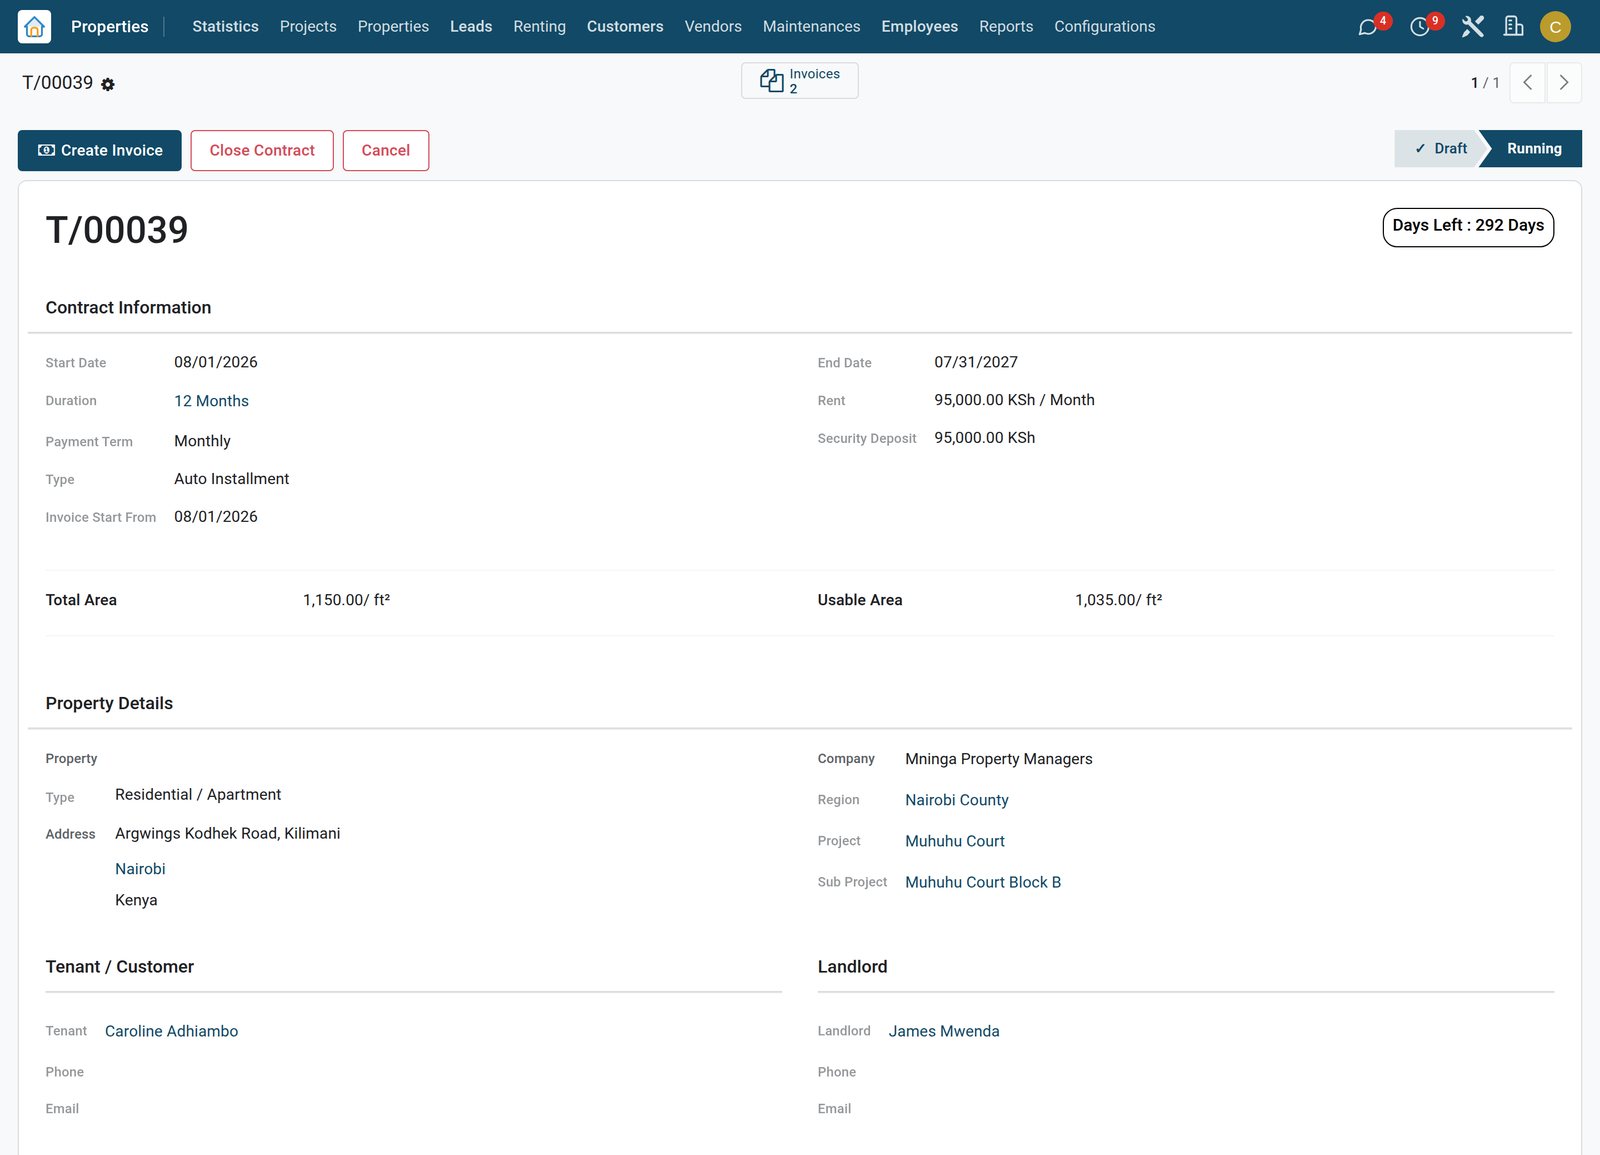The height and width of the screenshot is (1155, 1600).
Task: Open the Configurations menu
Action: [1104, 27]
